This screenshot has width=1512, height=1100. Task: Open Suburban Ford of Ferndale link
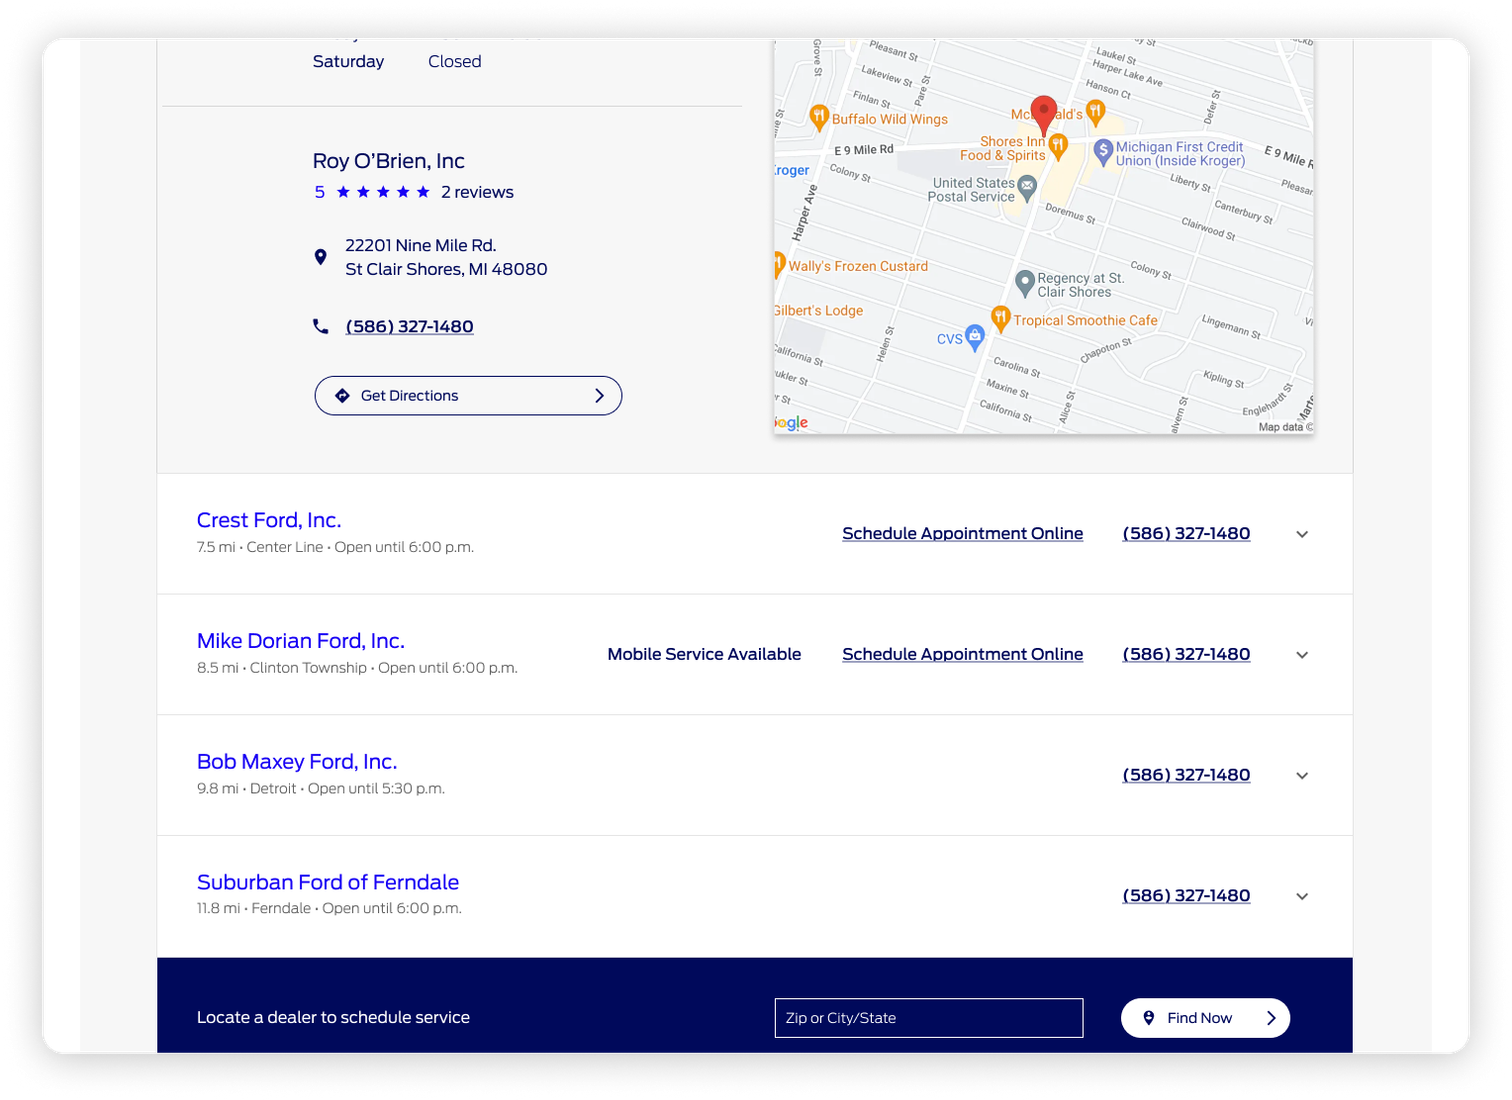328,882
